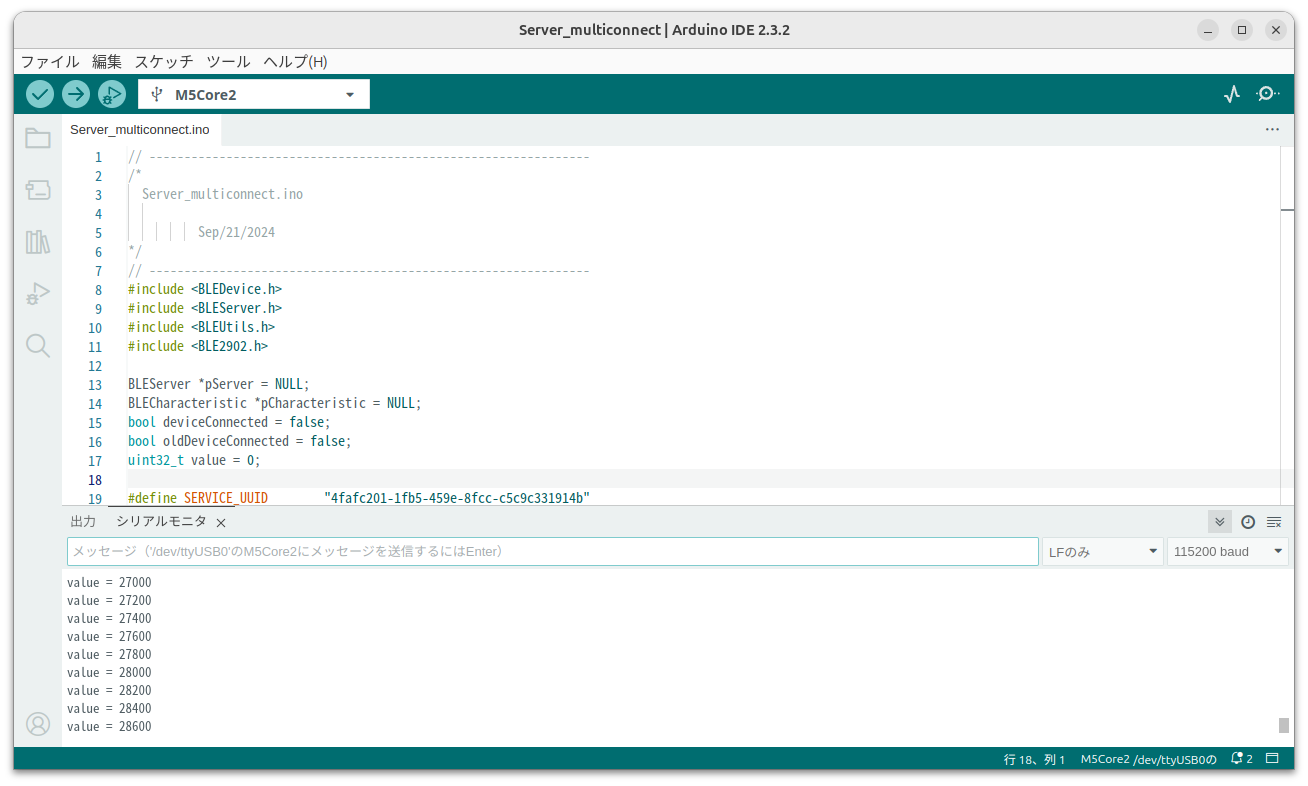
Task: Click the #include <BLEUtils.h> line
Action: pos(201,327)
